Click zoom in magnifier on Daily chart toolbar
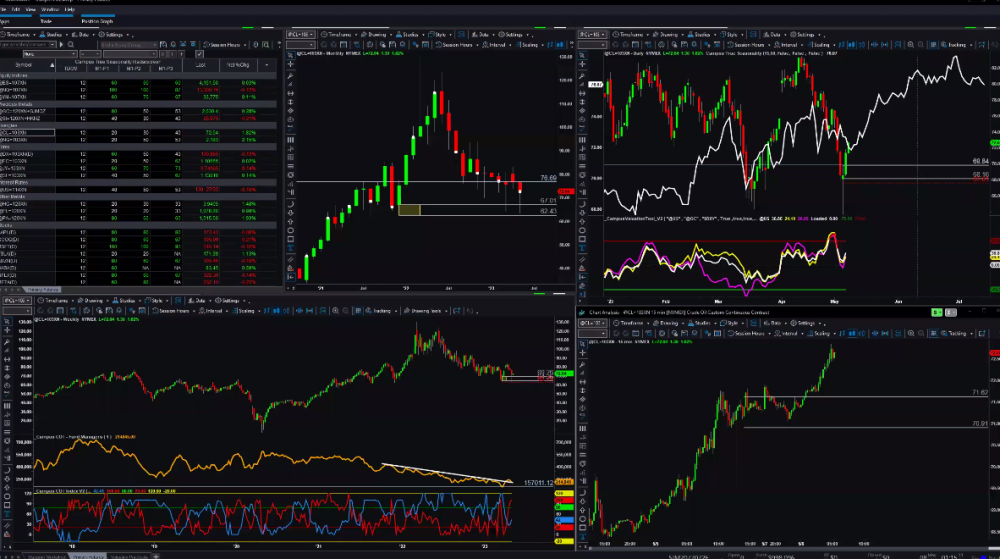 pyautogui.click(x=911, y=45)
